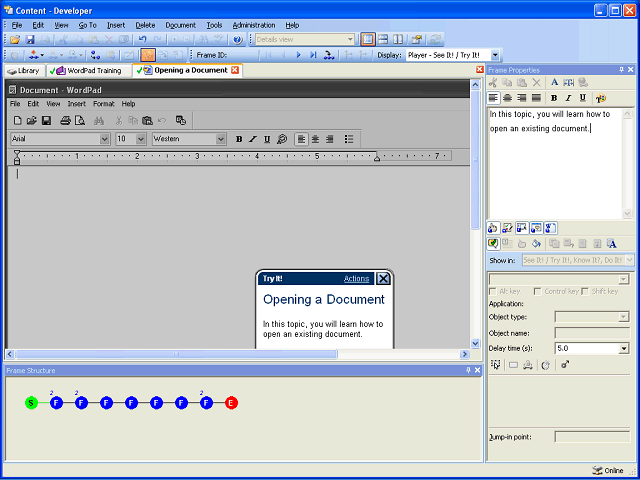Click the paint bucket bubble fill color icon
Image resolution: width=640 pixels, height=480 pixels.
click(x=536, y=244)
